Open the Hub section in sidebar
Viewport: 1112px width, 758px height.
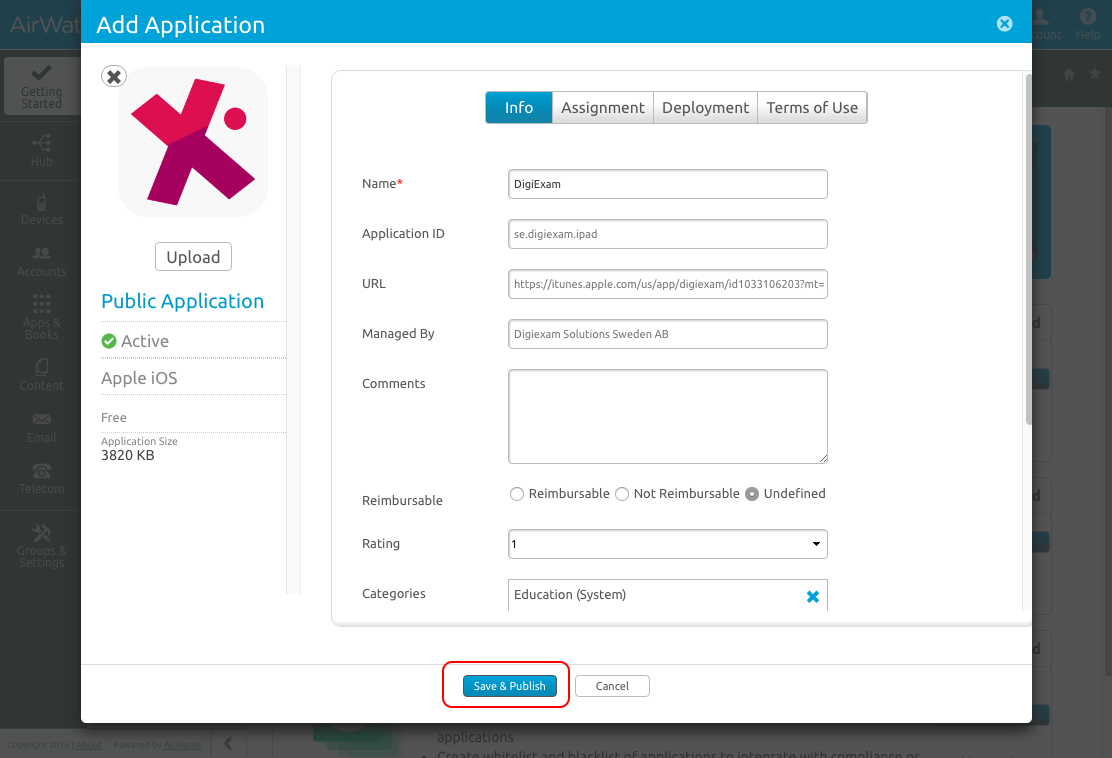click(41, 150)
